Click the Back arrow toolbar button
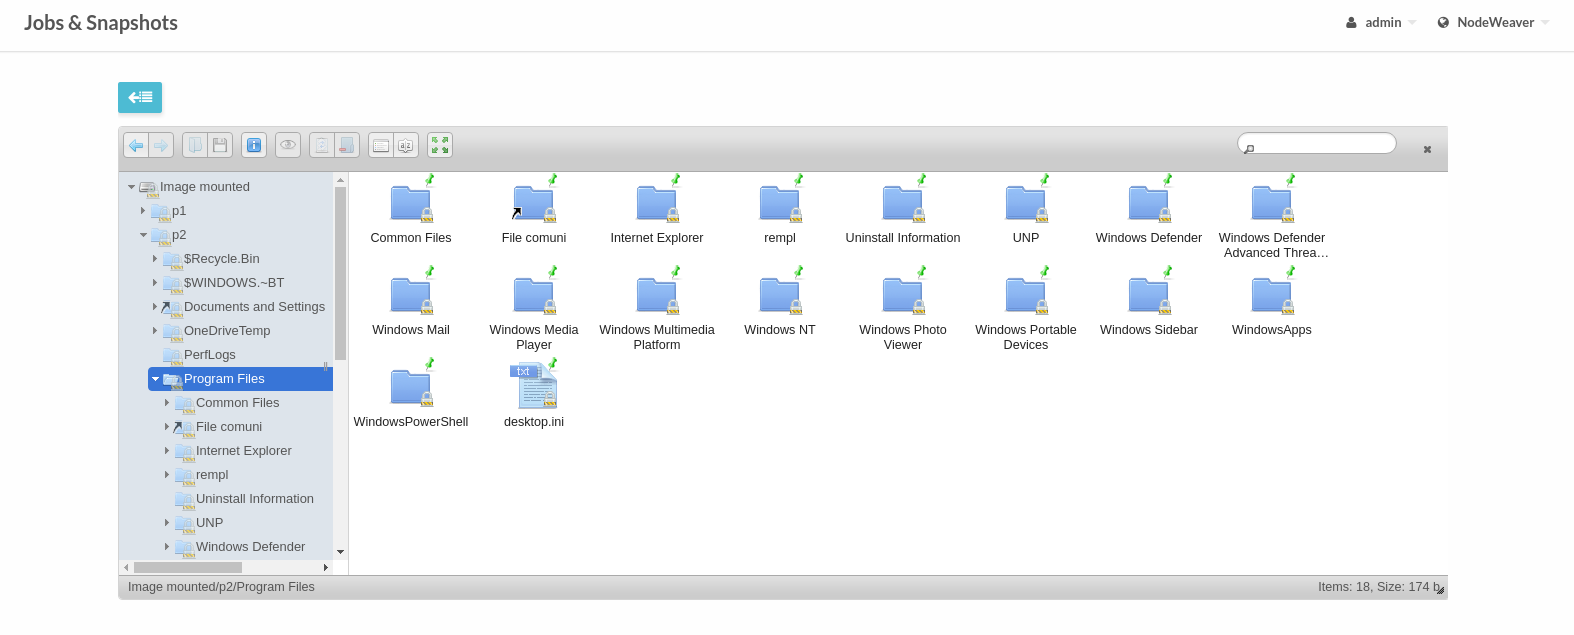 tap(136, 145)
